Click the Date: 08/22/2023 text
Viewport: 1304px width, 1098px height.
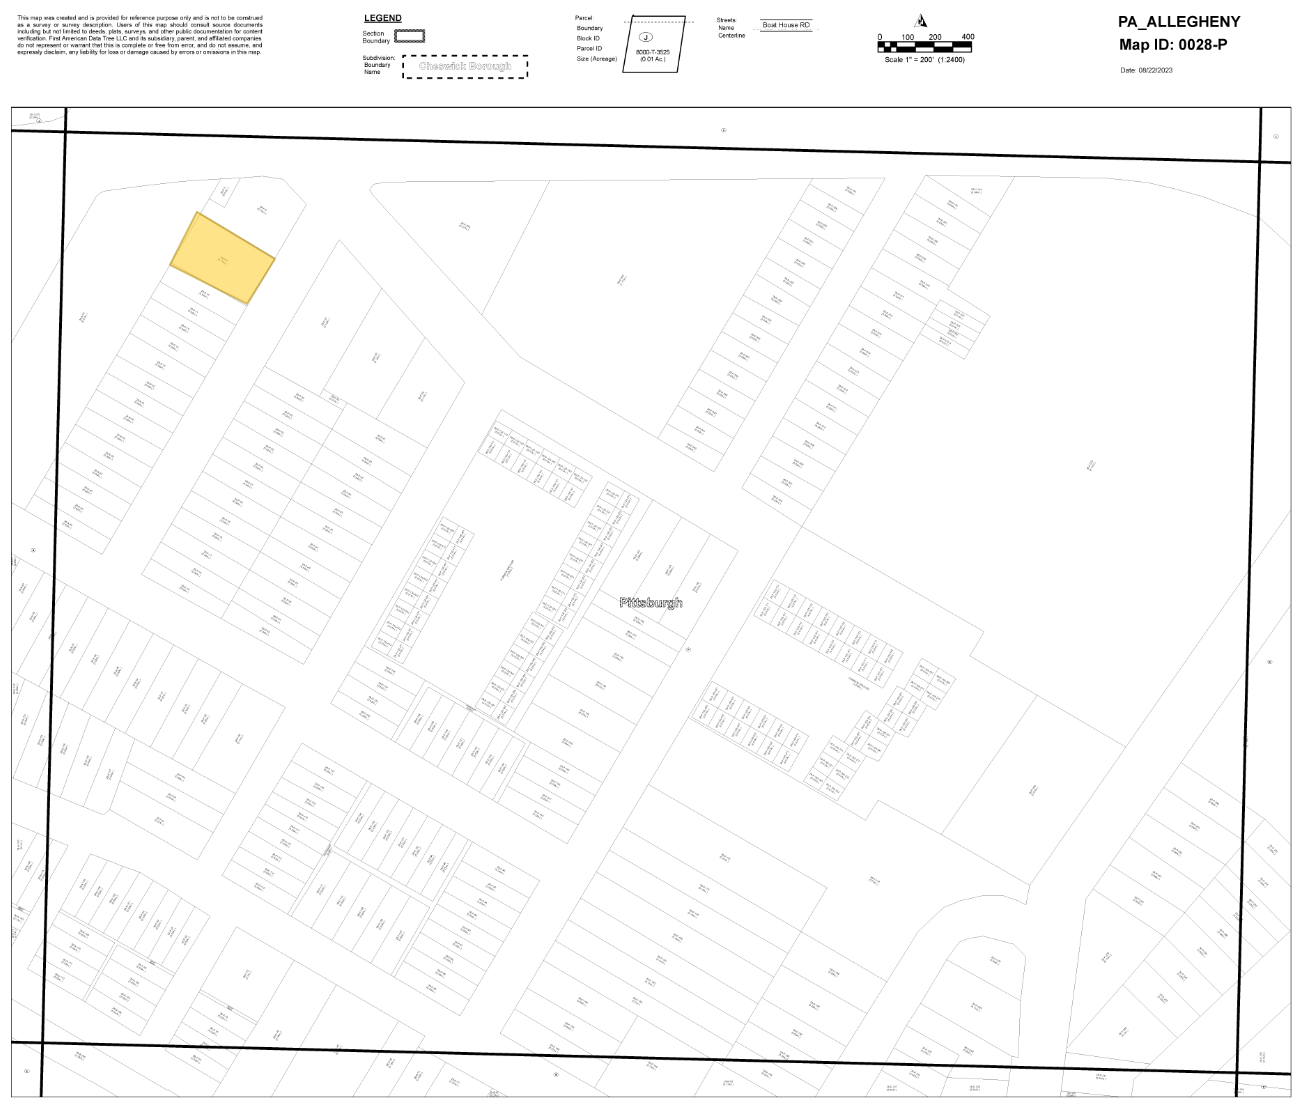1147,70
